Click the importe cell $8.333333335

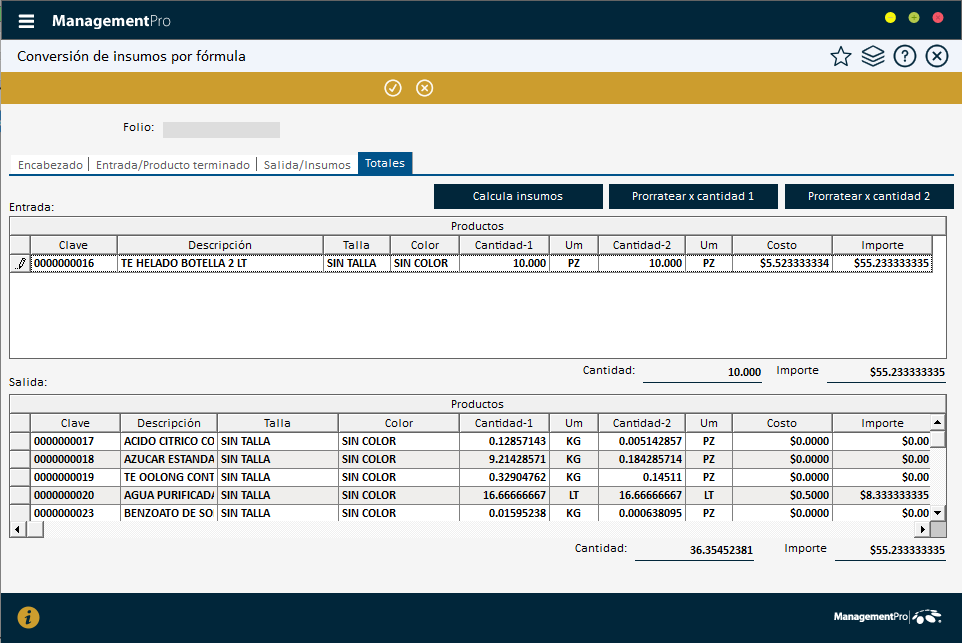click(882, 495)
